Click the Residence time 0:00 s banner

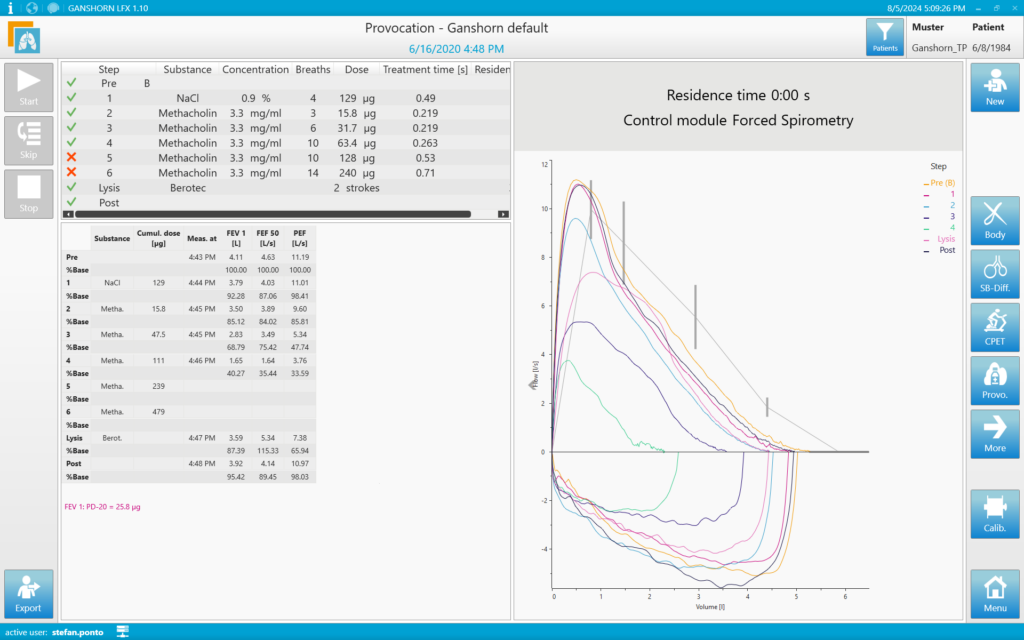(x=738, y=95)
